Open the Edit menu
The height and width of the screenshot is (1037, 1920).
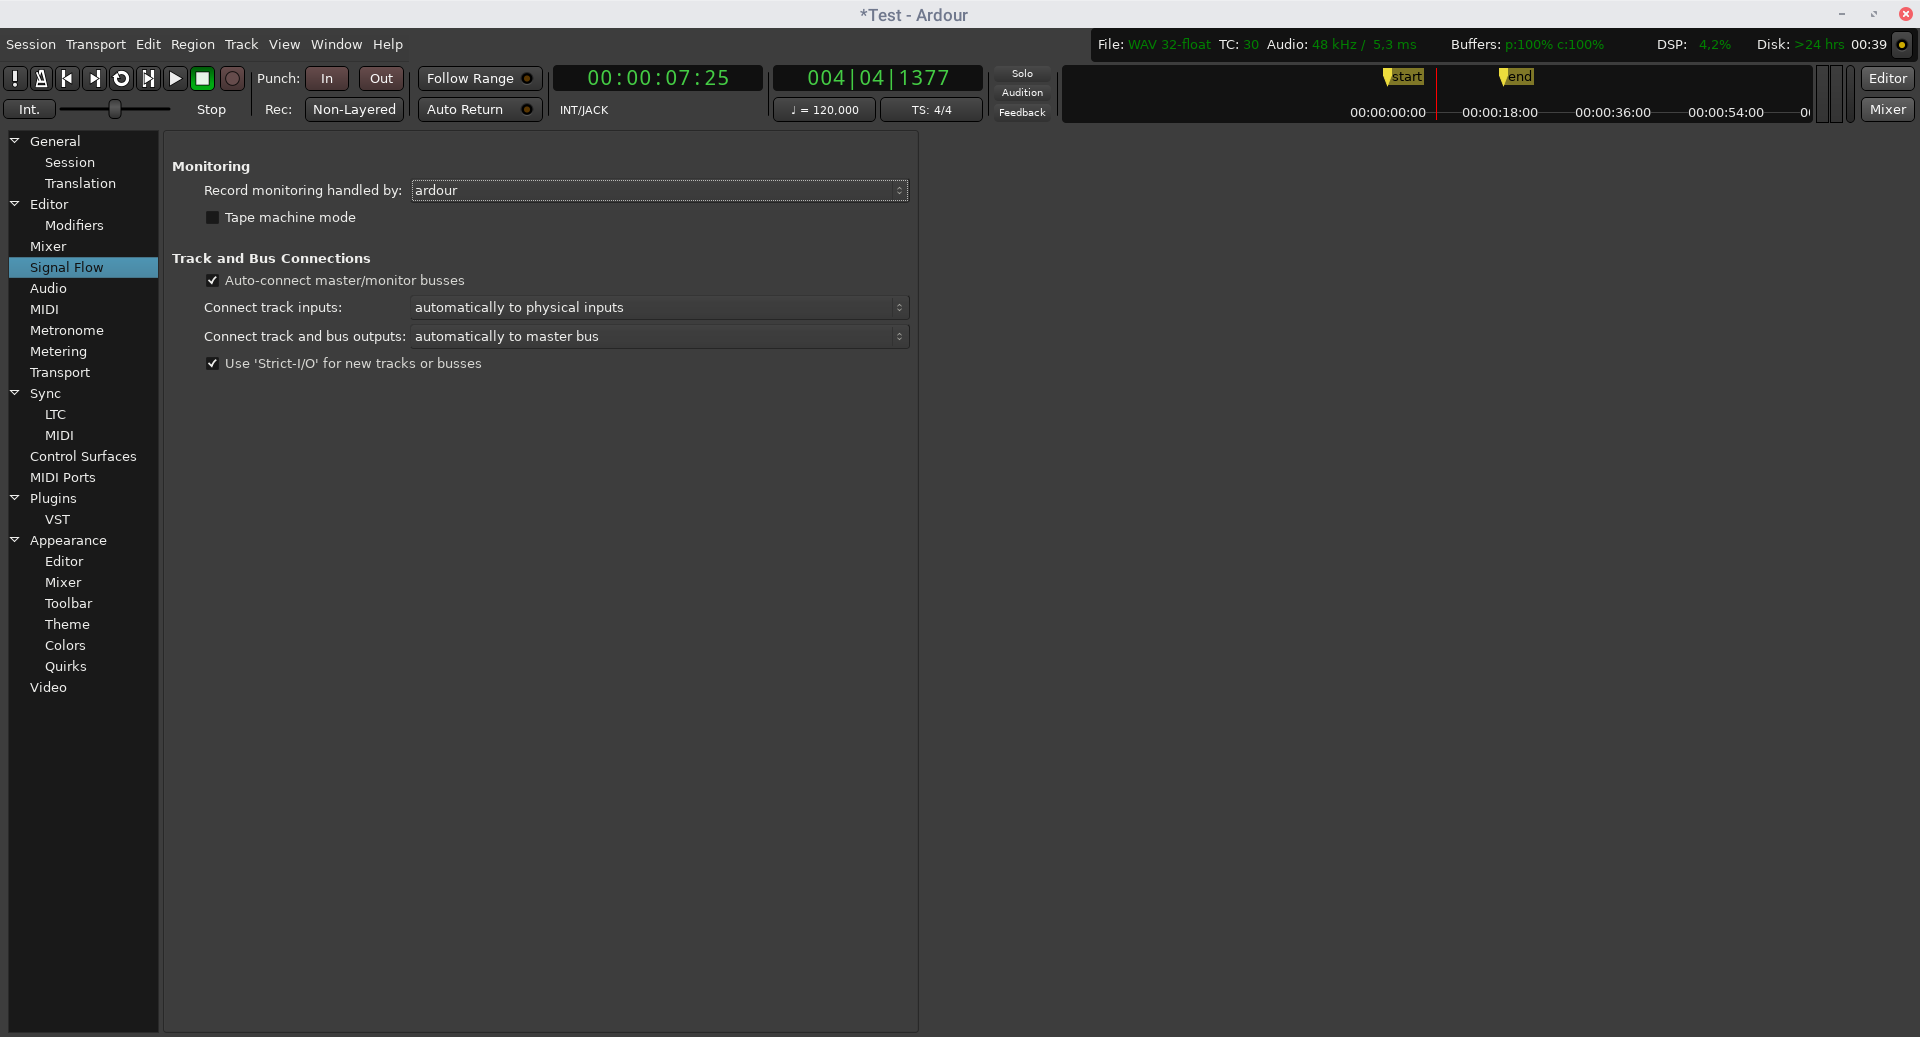pyautogui.click(x=148, y=44)
